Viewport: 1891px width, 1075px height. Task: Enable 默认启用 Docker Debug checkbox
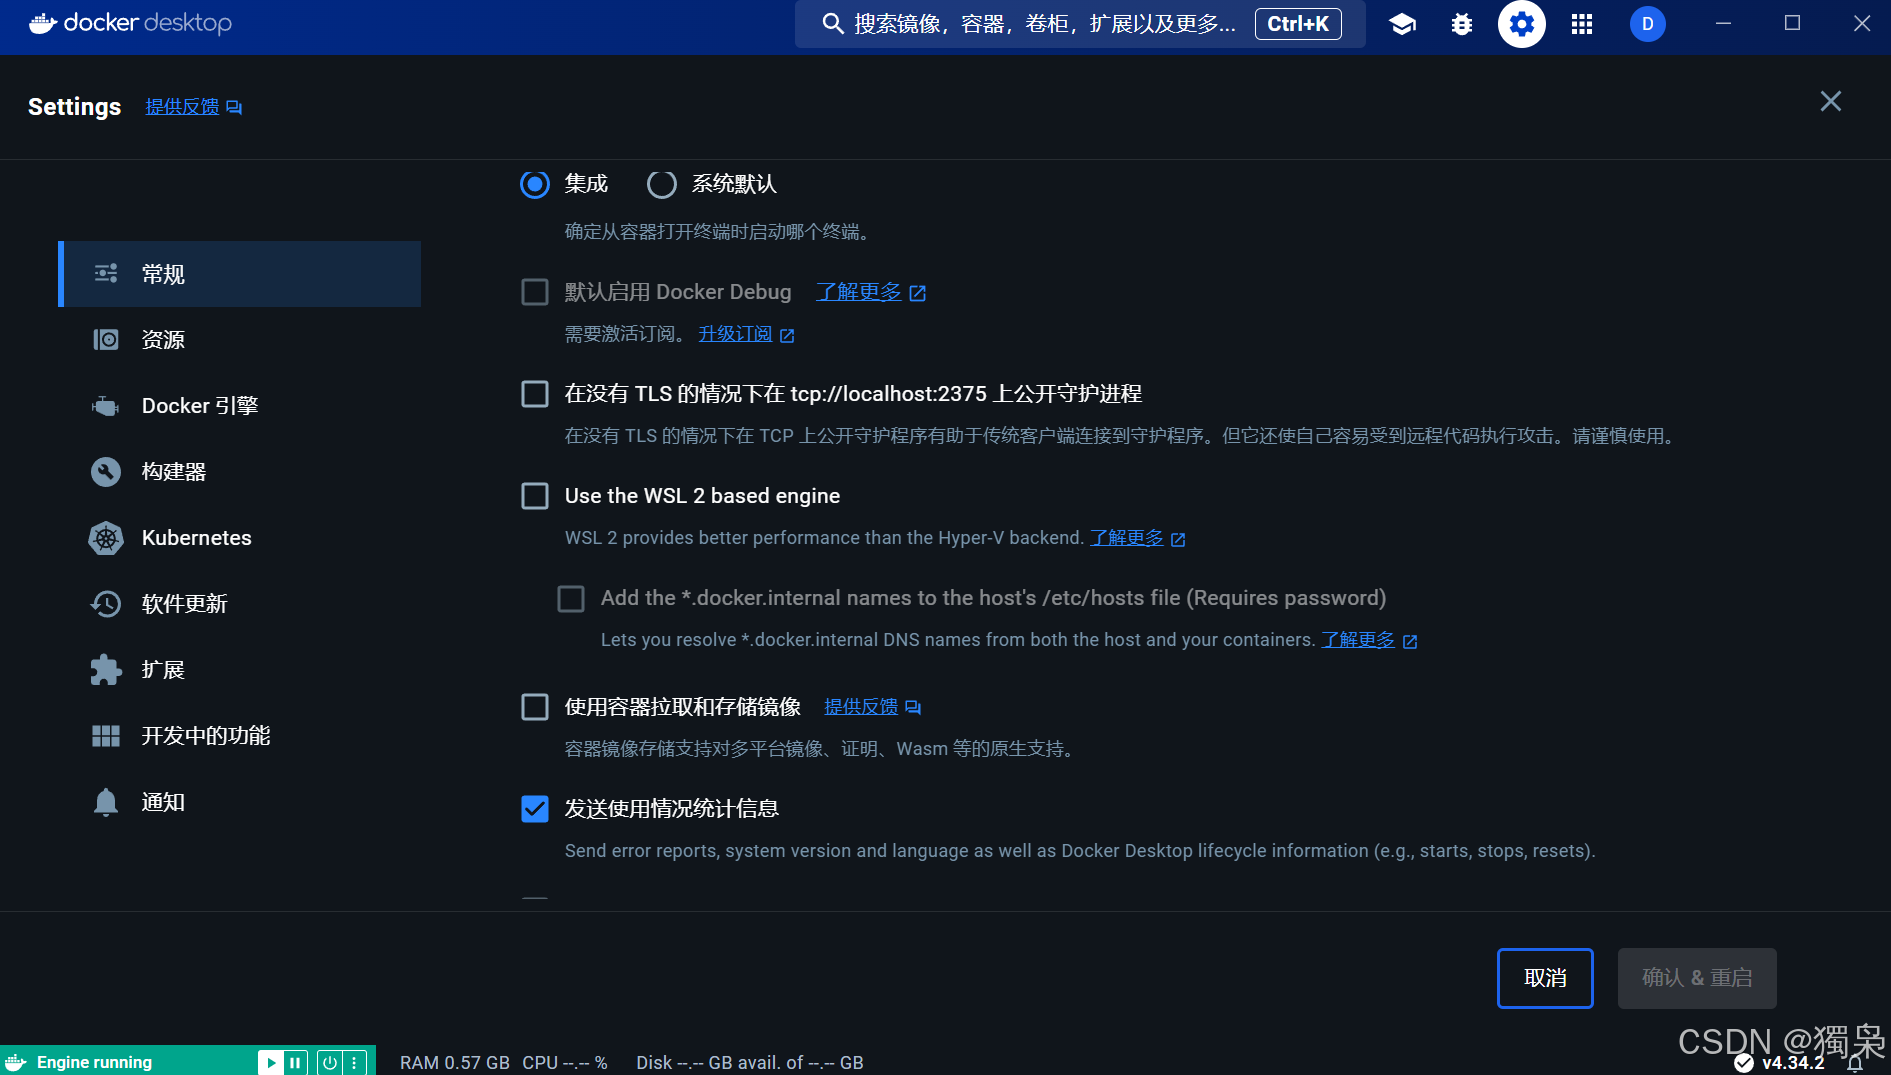point(535,292)
